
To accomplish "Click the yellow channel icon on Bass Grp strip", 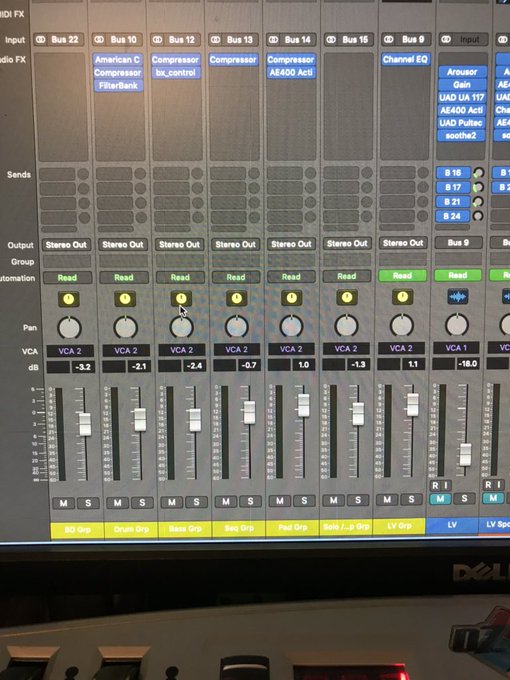I will tap(181, 298).
